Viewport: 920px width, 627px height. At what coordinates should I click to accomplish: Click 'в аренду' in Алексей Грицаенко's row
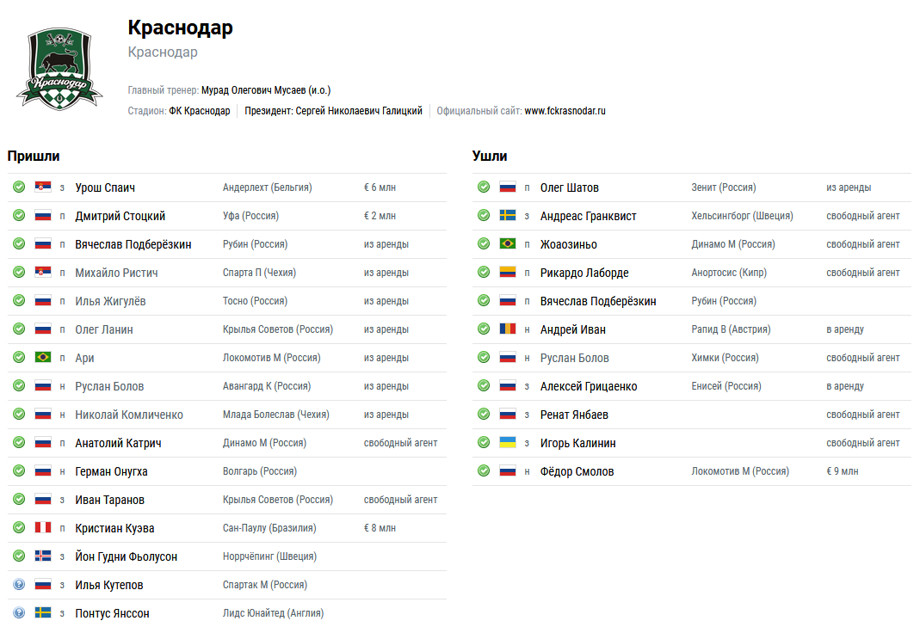tap(845, 386)
